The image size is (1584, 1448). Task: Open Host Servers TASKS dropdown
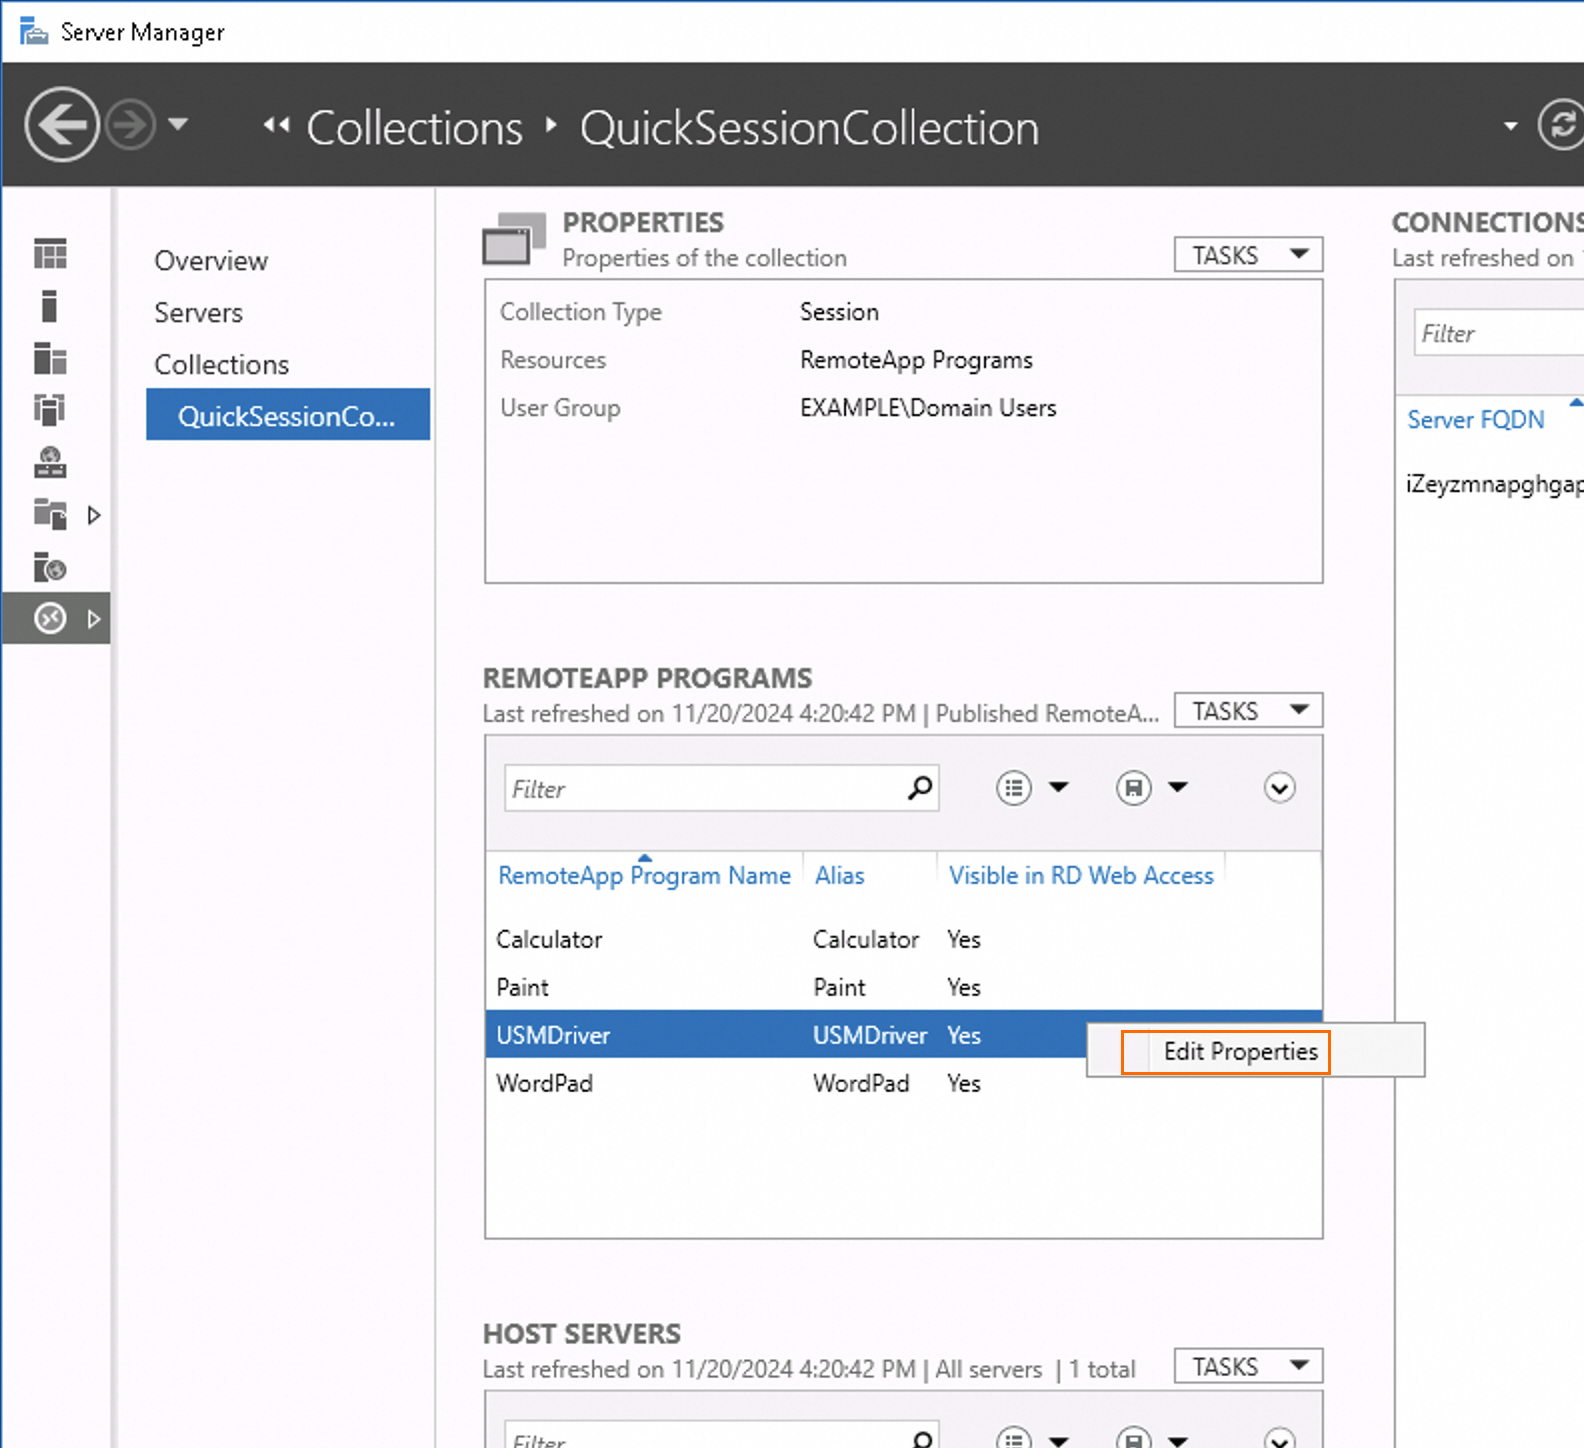tap(1248, 1366)
